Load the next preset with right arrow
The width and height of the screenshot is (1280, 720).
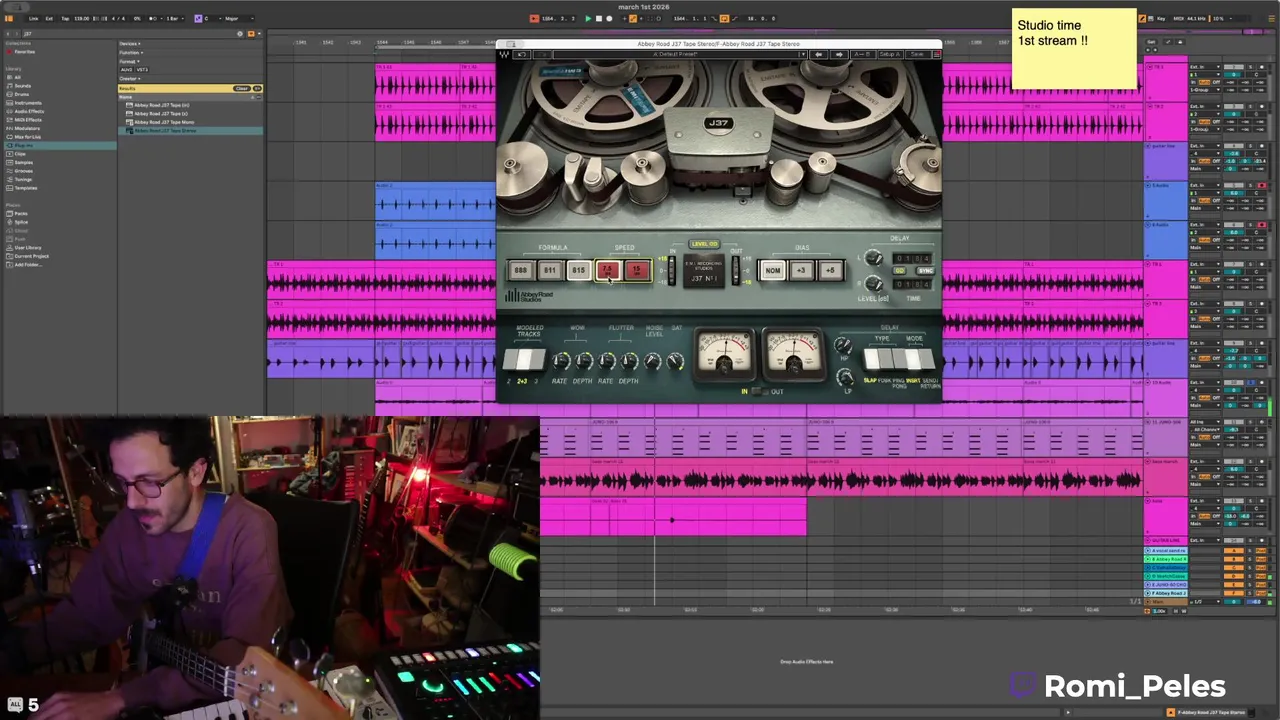pyautogui.click(x=839, y=54)
